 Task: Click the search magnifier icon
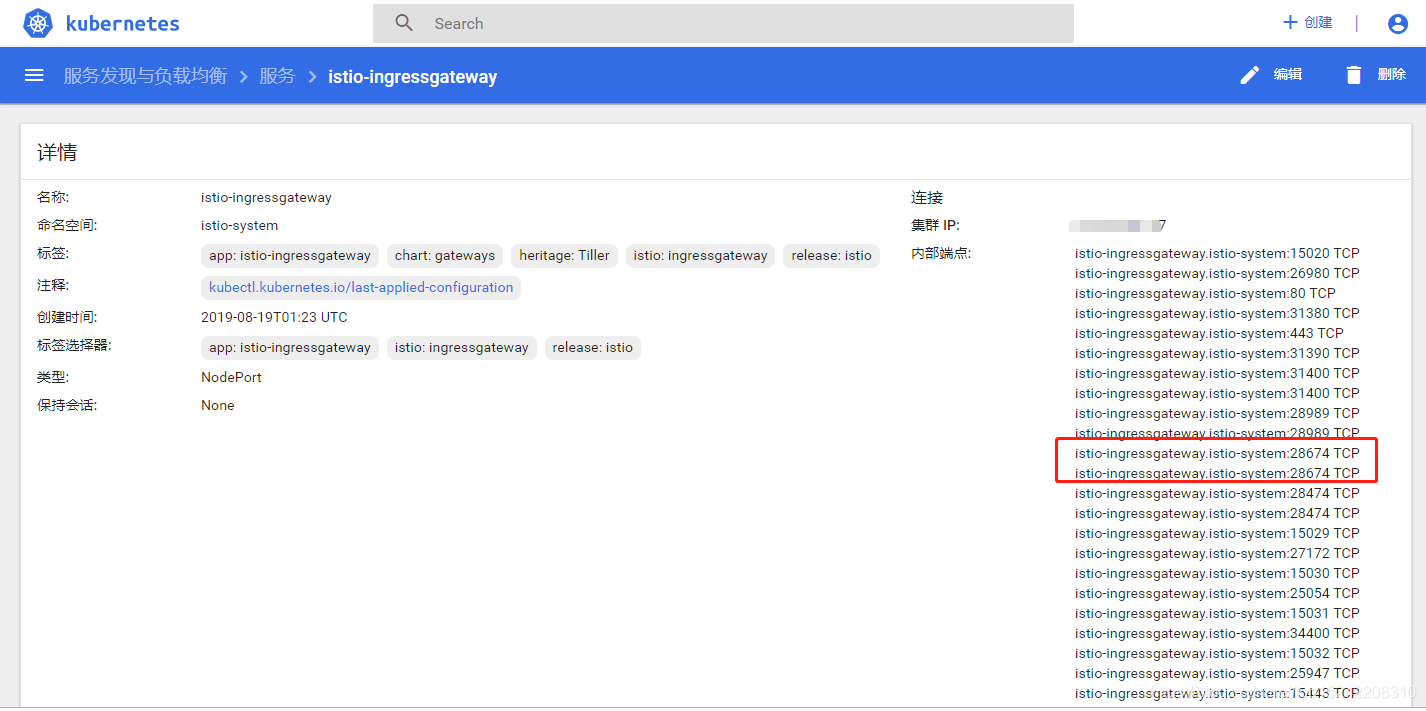click(x=404, y=23)
